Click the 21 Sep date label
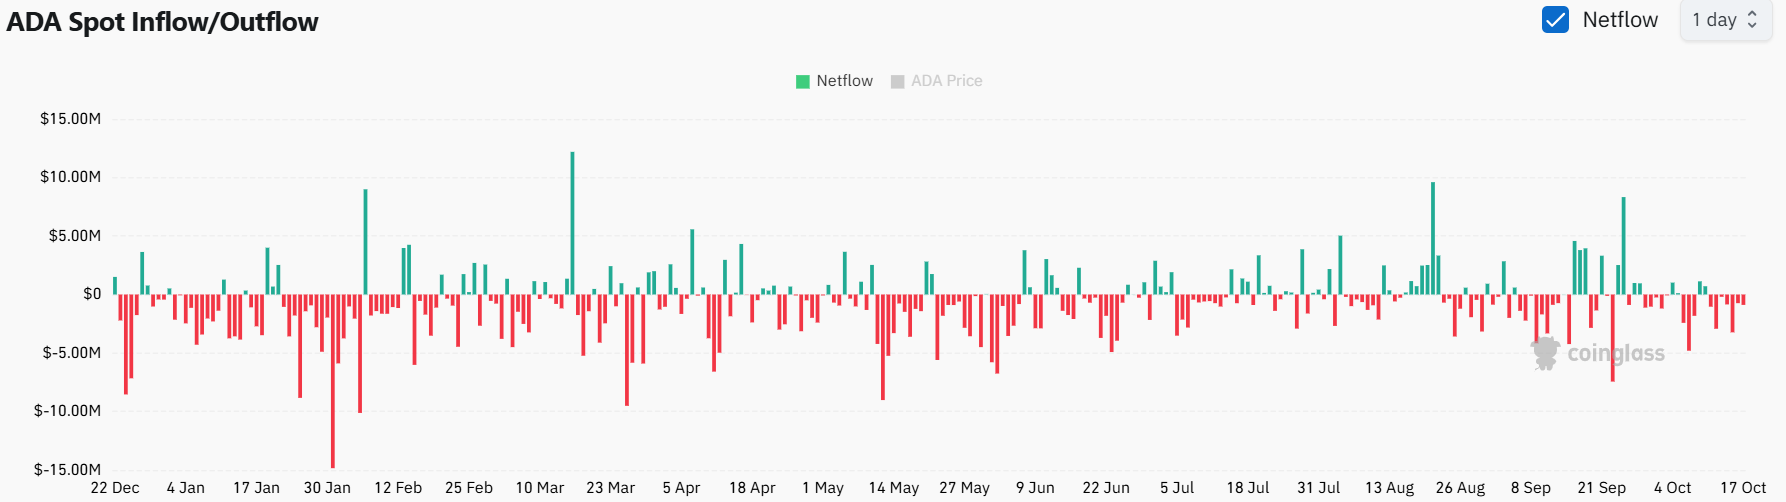This screenshot has height=502, width=1786. 1602,488
